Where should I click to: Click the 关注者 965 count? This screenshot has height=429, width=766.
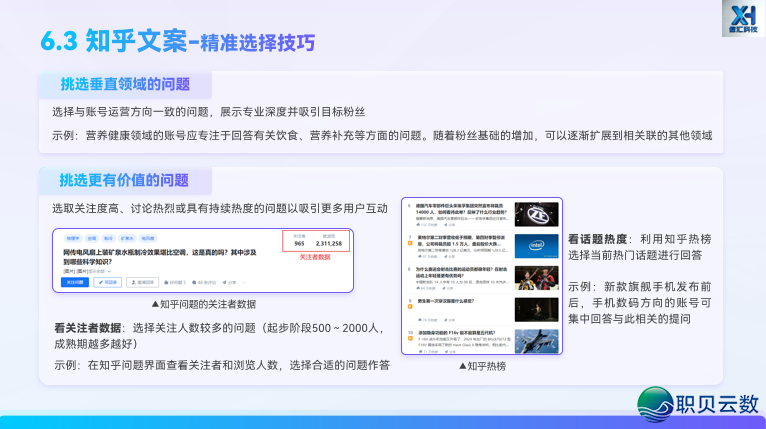(299, 240)
